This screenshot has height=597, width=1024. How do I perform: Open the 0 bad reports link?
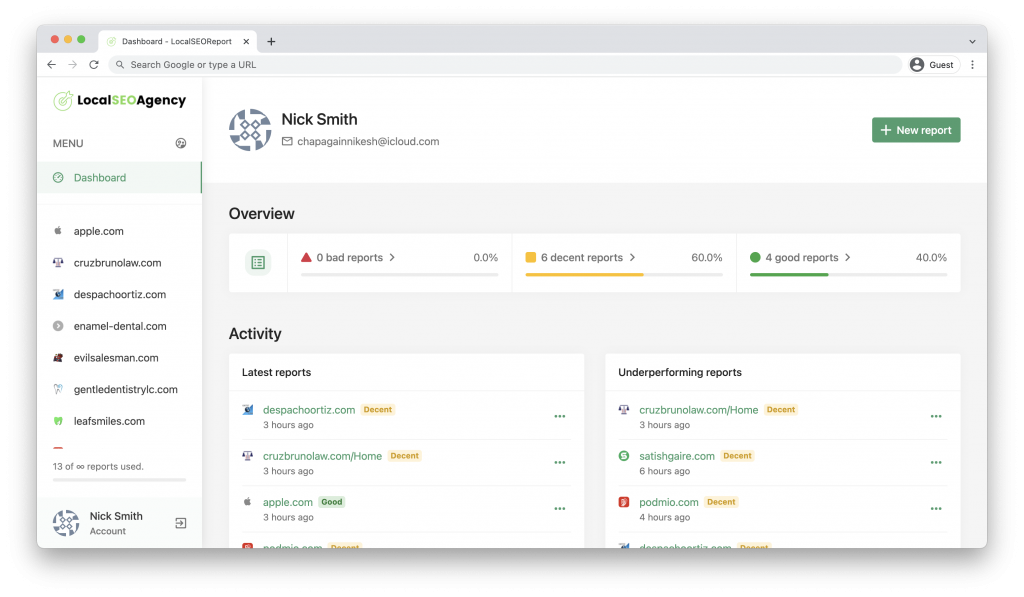coord(349,257)
